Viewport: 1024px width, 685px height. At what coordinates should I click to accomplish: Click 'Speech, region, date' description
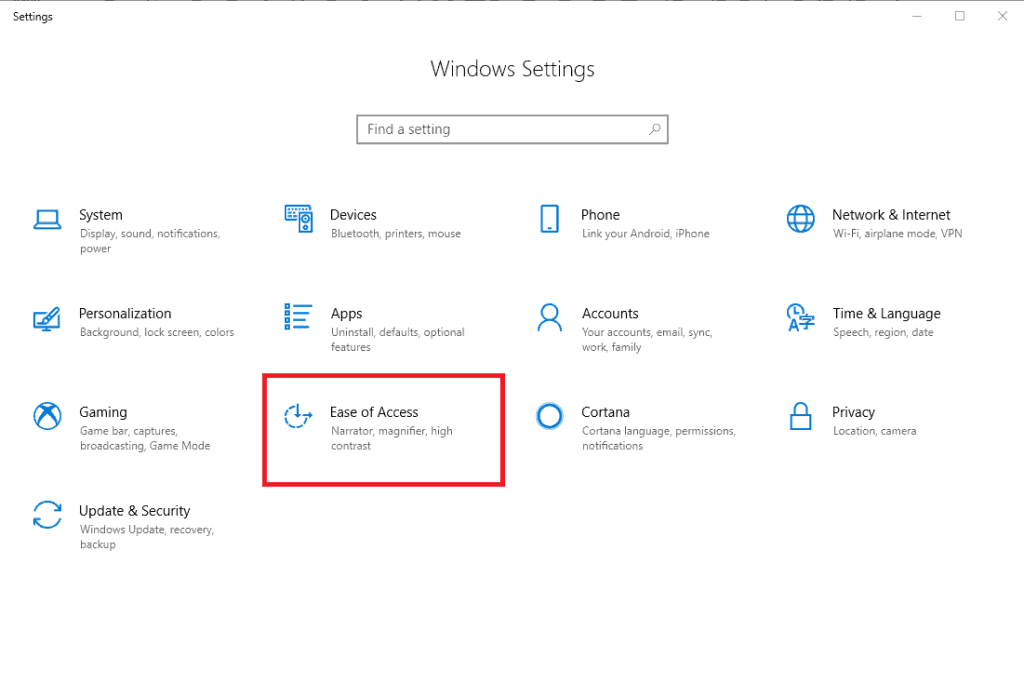883,332
